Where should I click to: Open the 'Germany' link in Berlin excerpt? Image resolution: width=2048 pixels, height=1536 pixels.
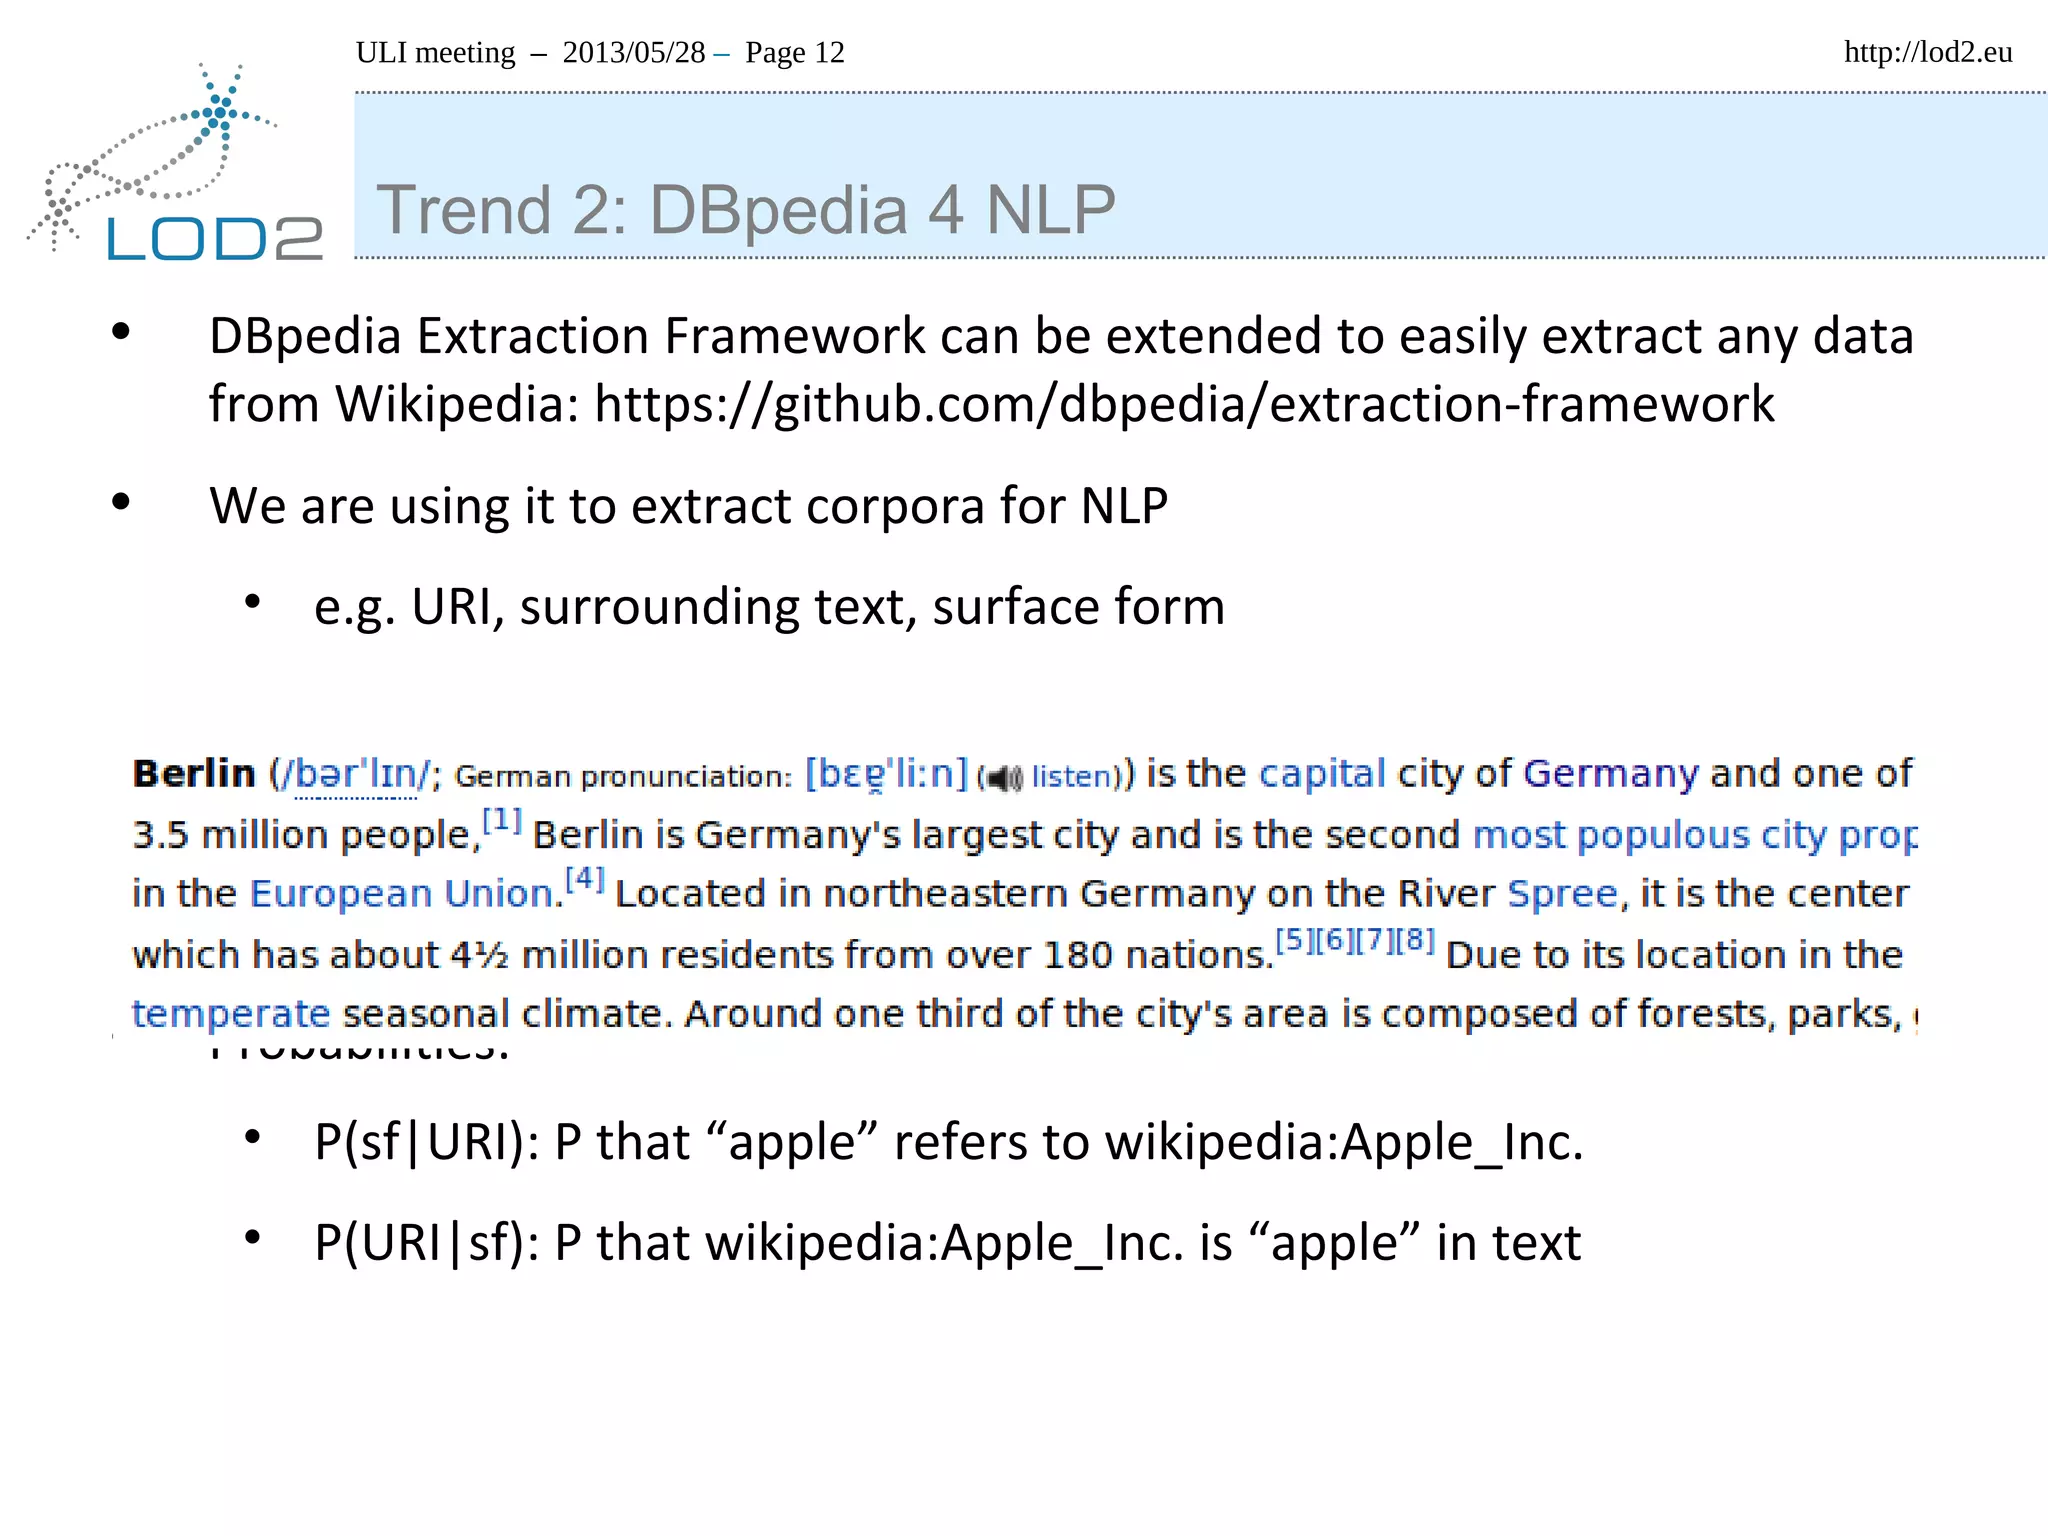pyautogui.click(x=1610, y=774)
